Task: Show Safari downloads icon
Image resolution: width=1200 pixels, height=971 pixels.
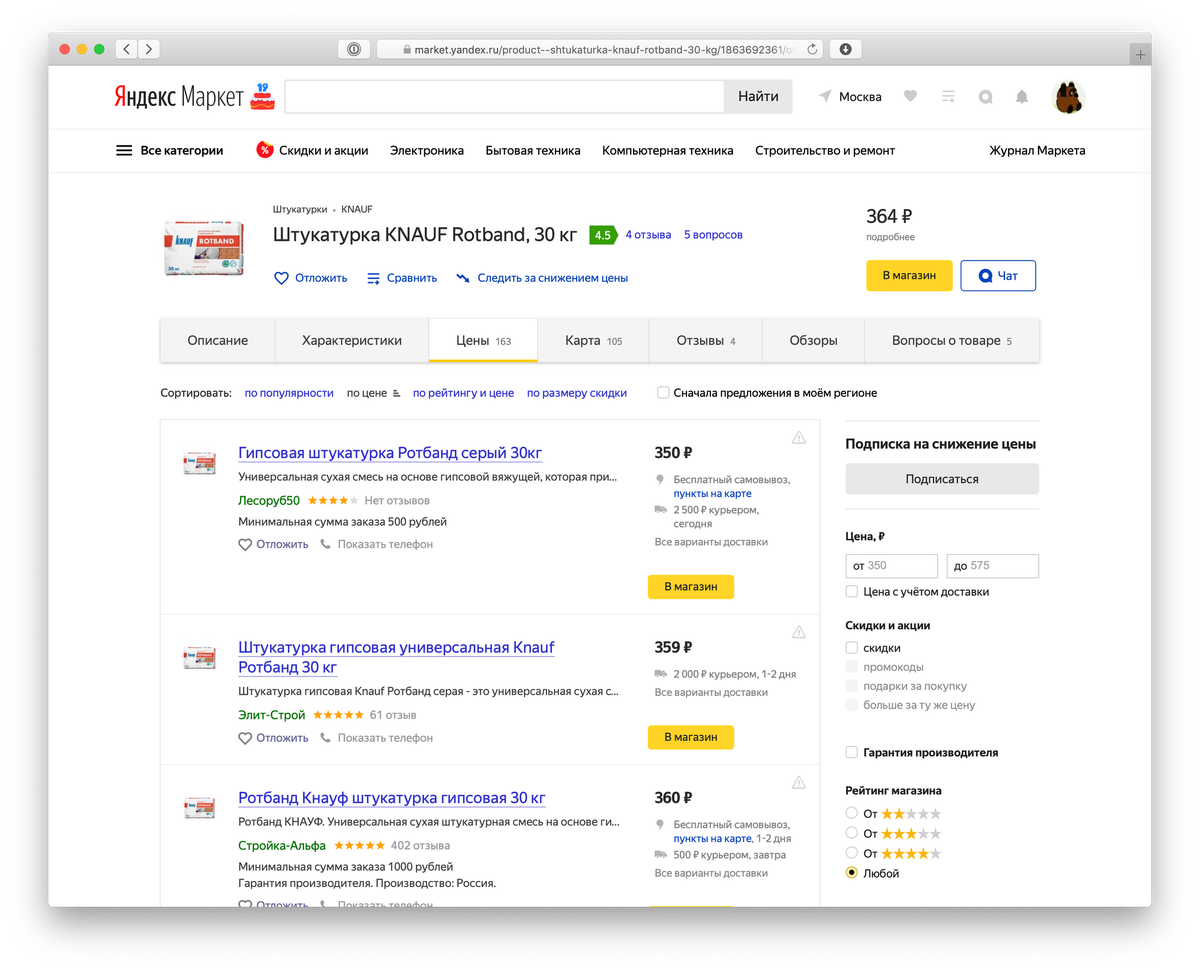Action: pos(845,49)
